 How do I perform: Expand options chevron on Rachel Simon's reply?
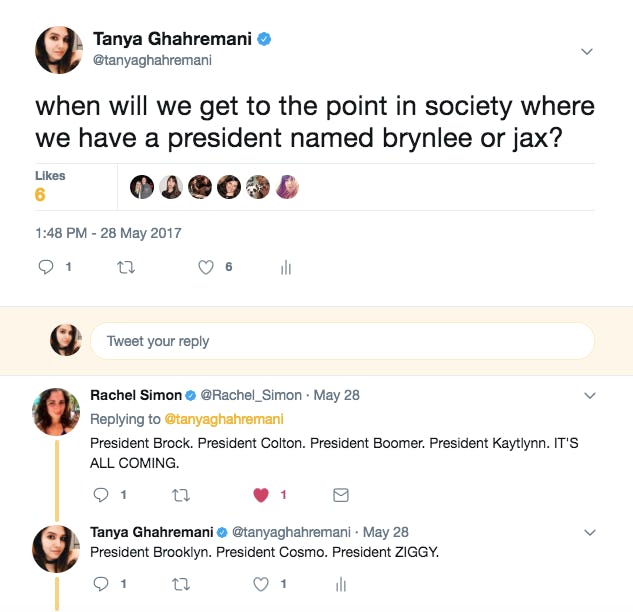(x=590, y=396)
